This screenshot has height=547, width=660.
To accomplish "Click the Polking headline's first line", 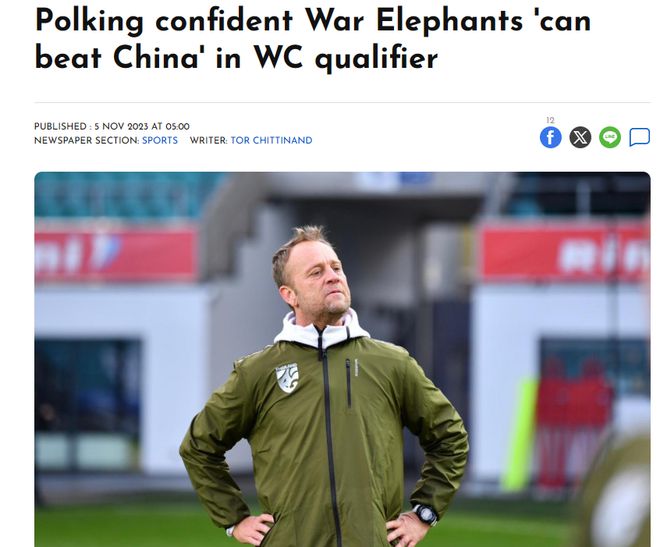I will (x=313, y=20).
